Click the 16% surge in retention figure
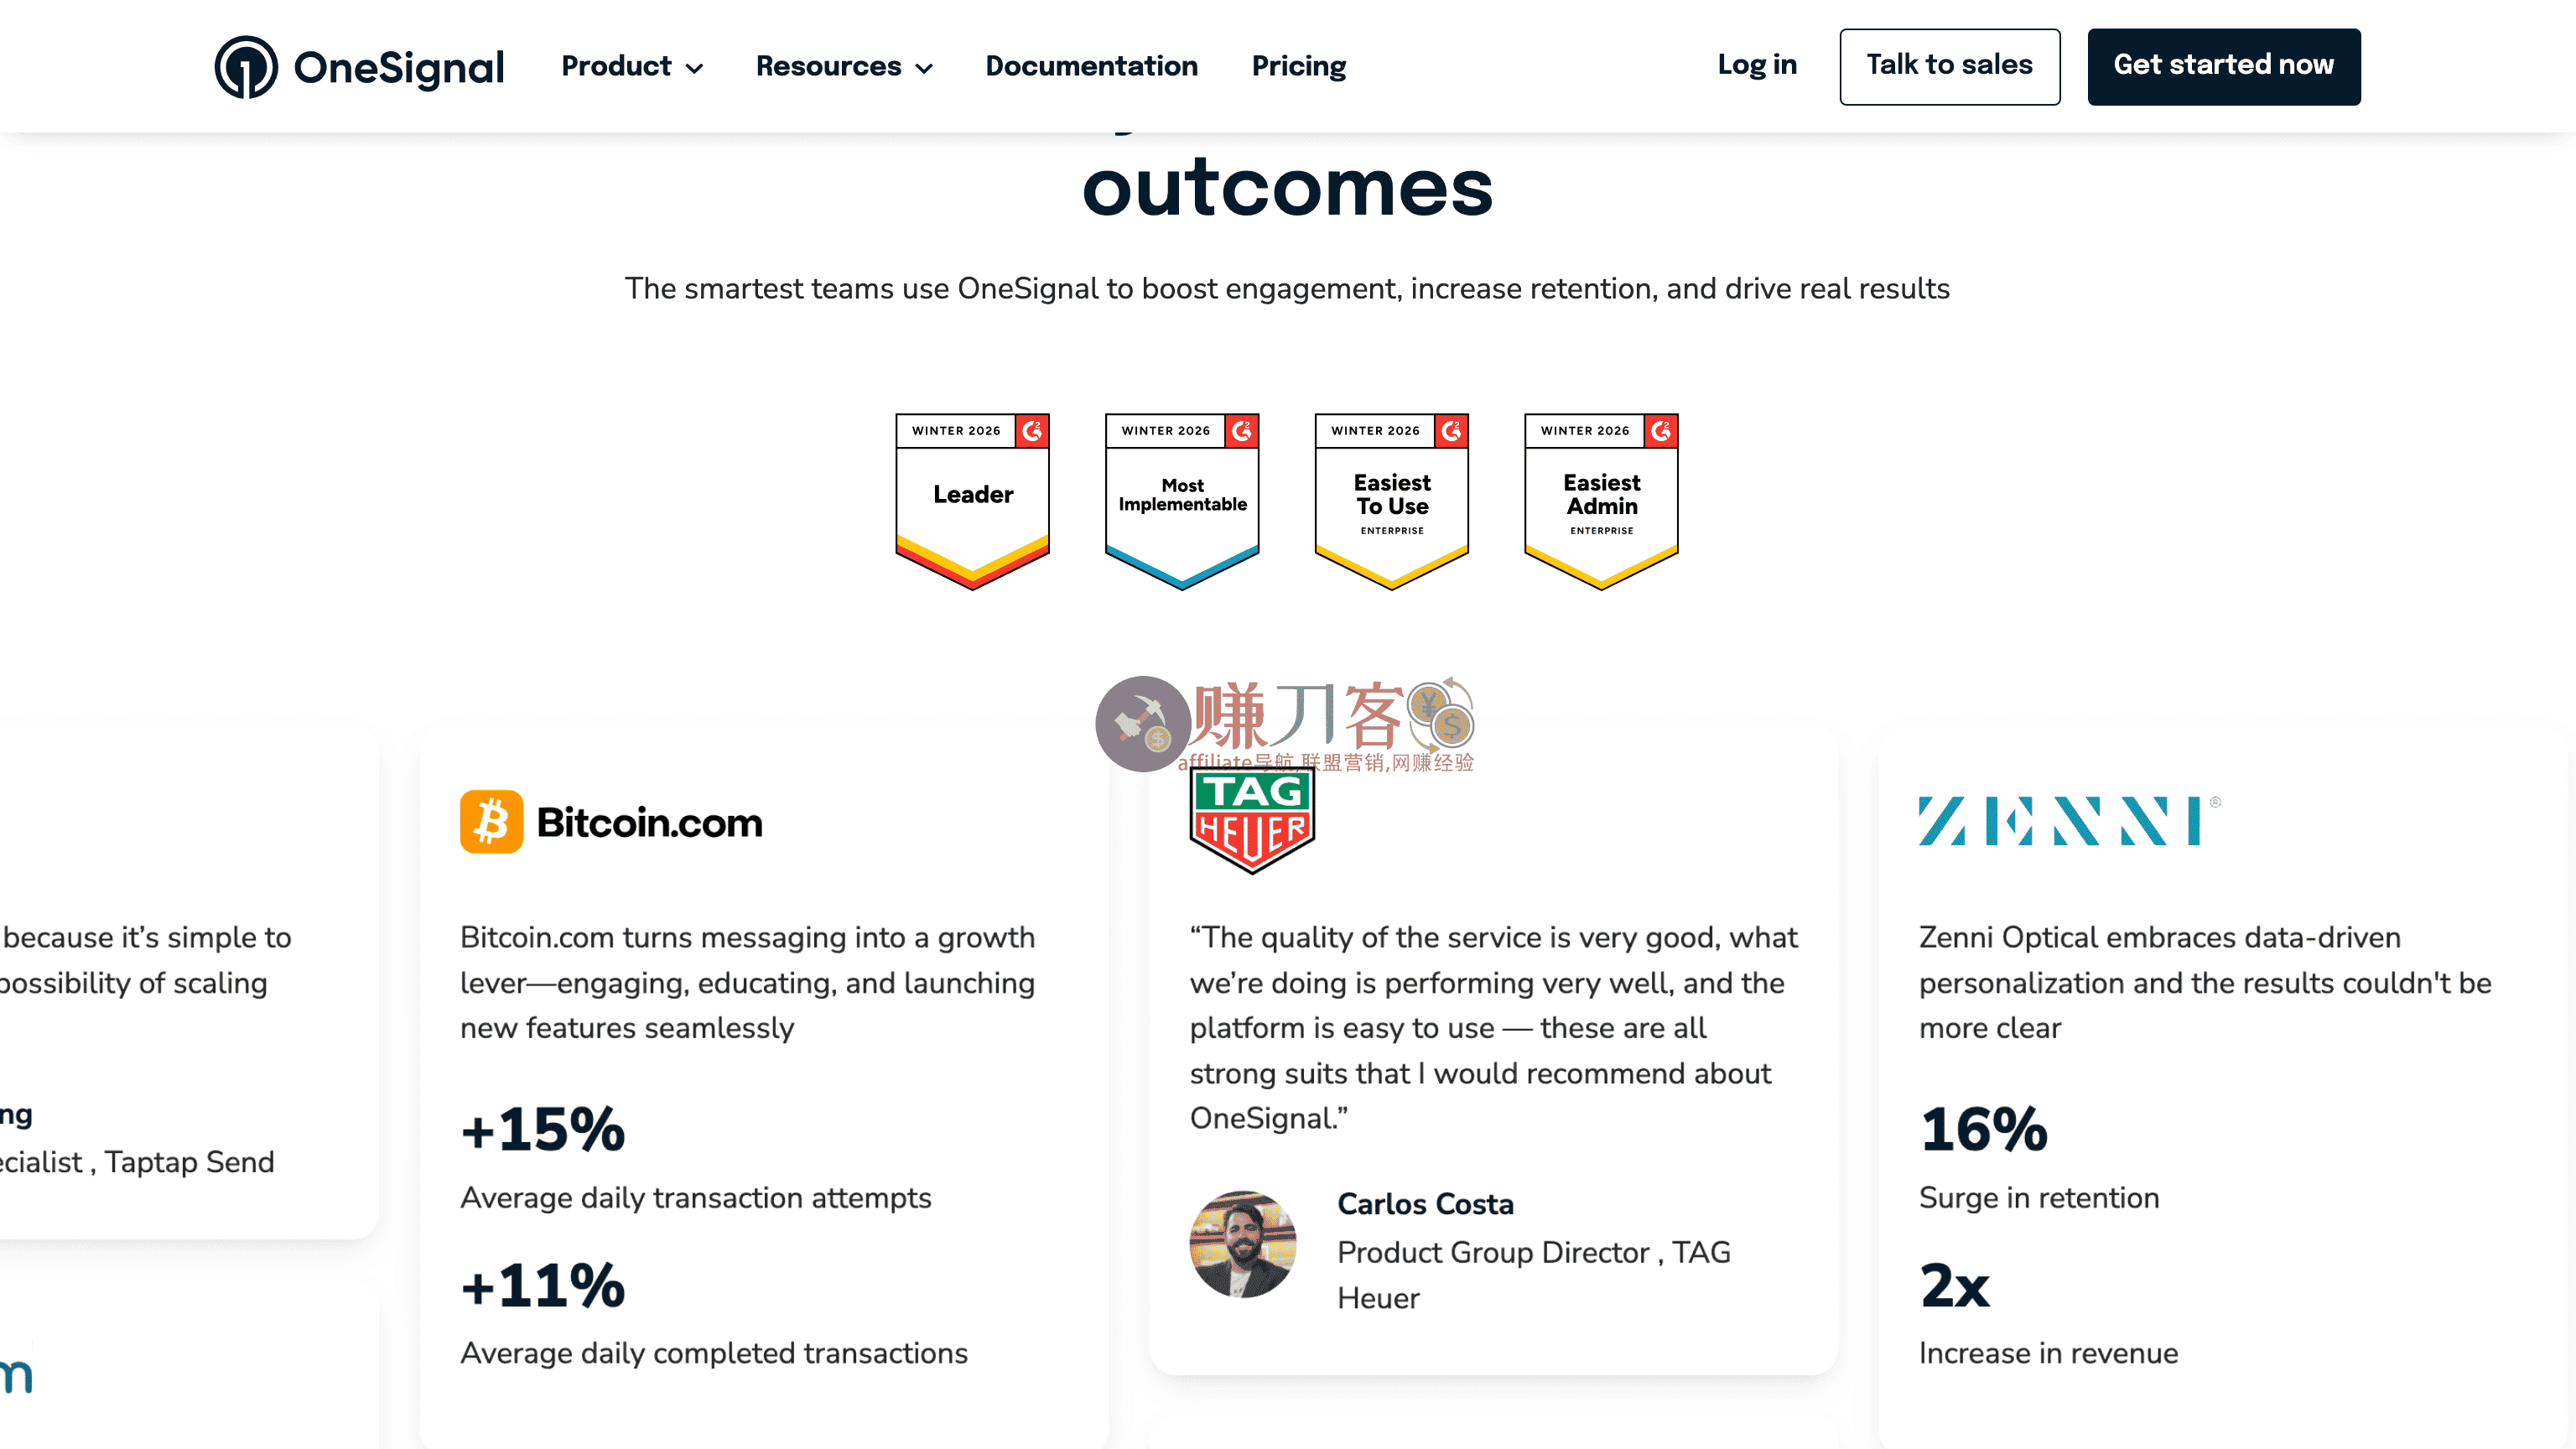The height and width of the screenshot is (1449, 2576). [1984, 1130]
